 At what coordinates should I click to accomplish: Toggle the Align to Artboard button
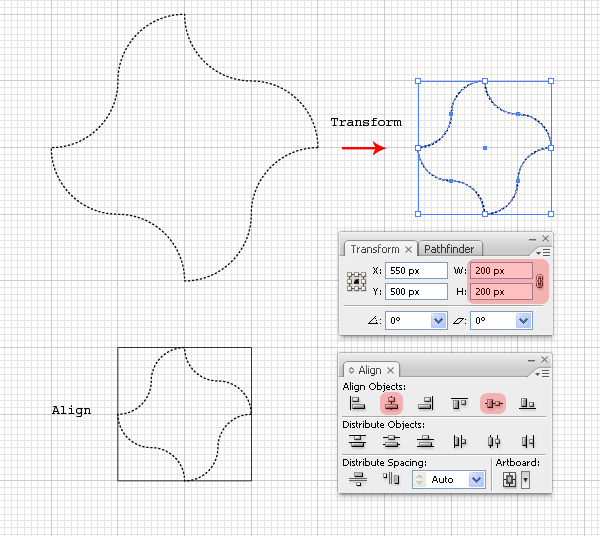tap(510, 480)
